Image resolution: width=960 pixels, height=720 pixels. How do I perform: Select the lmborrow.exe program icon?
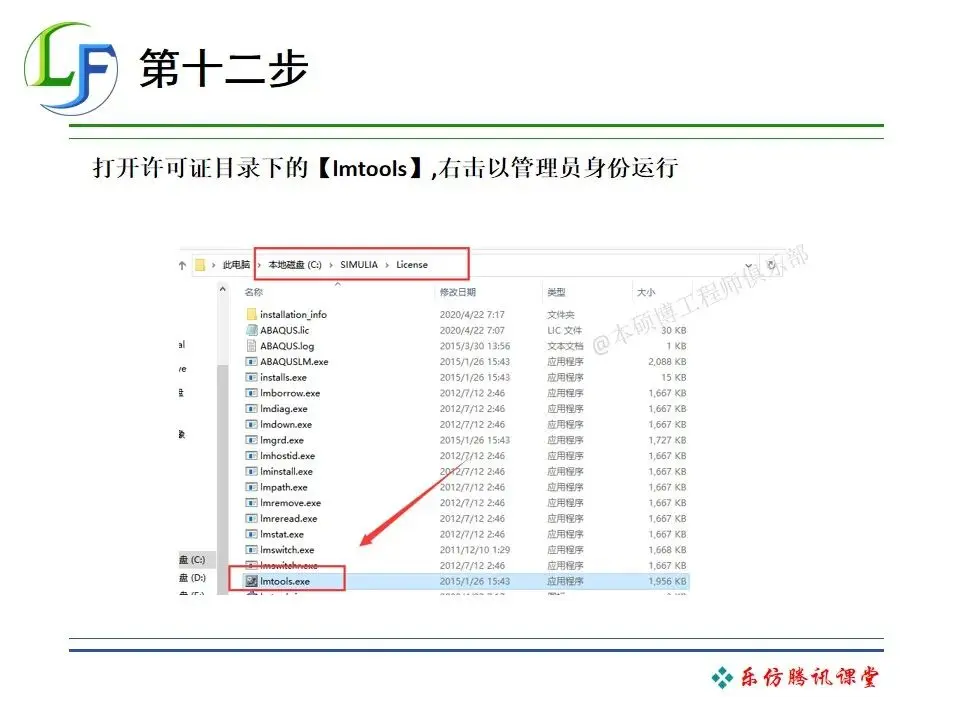[251, 393]
